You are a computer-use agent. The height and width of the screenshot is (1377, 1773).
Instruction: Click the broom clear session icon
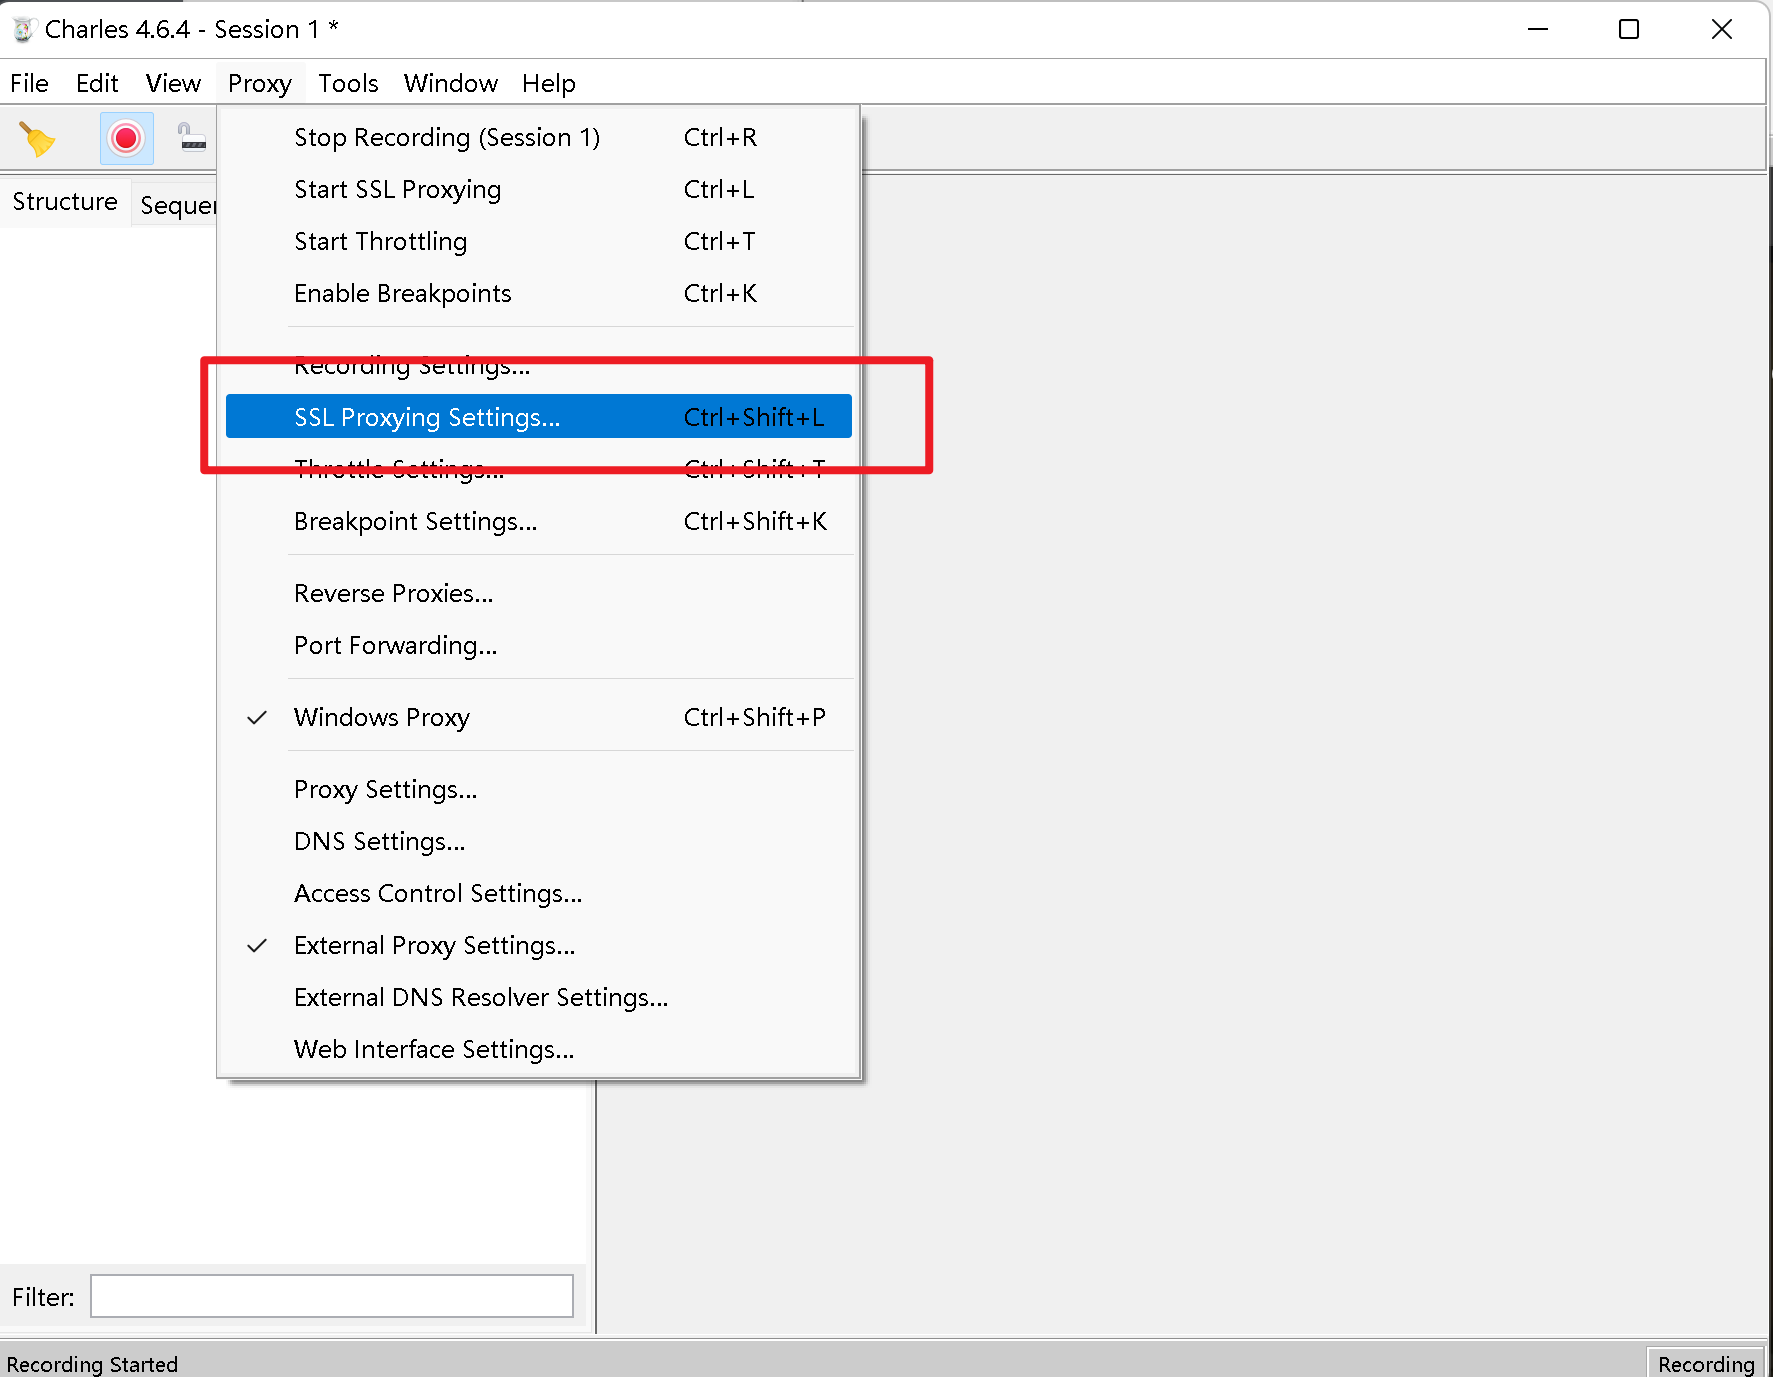click(x=37, y=139)
